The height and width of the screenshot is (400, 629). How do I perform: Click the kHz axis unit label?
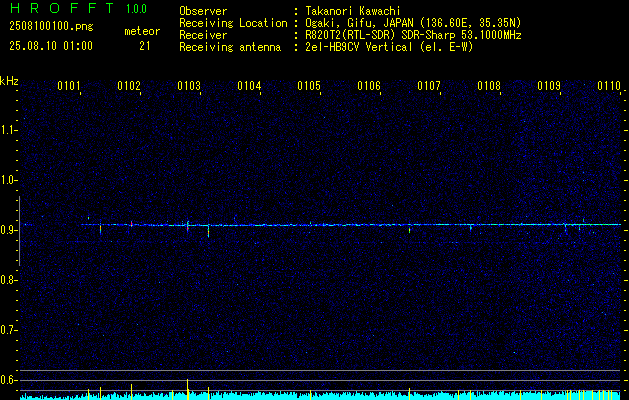coord(9,81)
